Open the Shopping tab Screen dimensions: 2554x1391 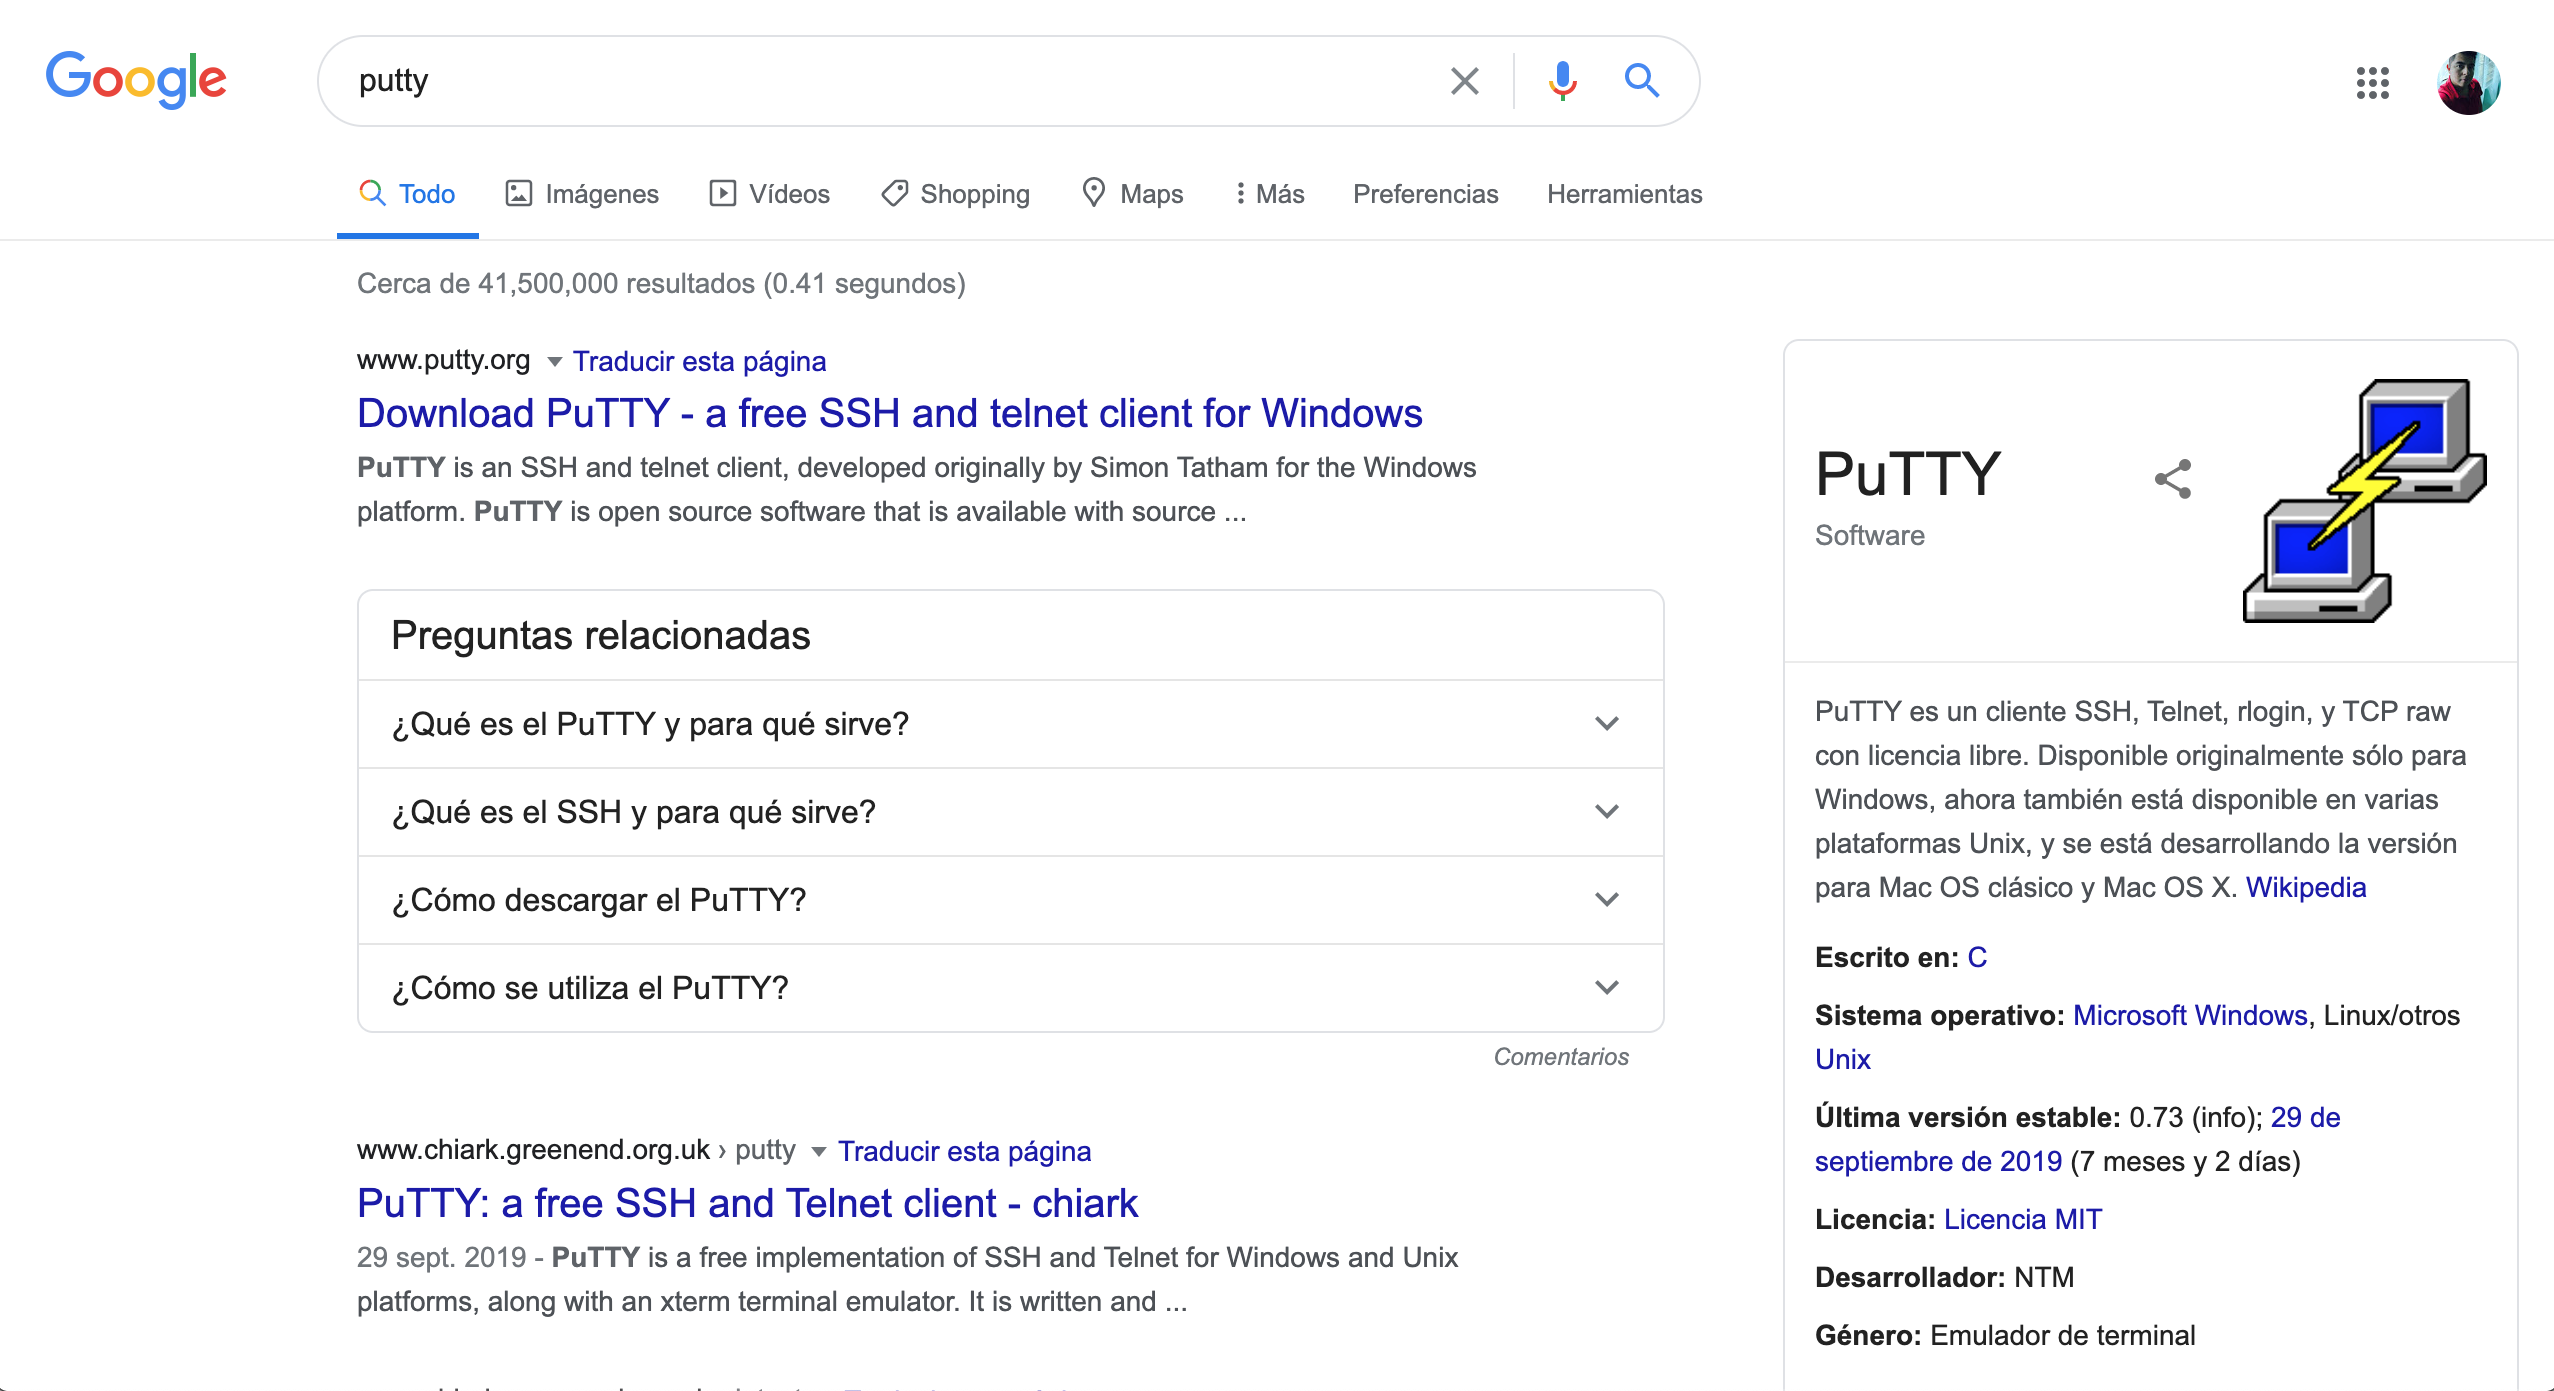[955, 194]
